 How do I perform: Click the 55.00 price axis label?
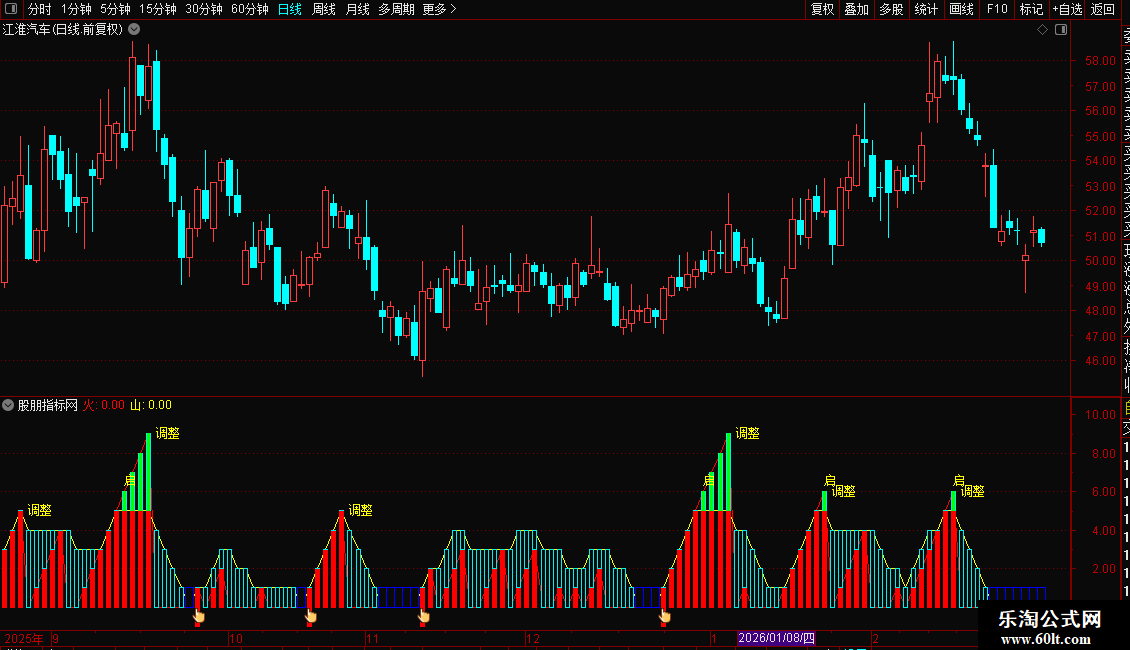point(1100,136)
